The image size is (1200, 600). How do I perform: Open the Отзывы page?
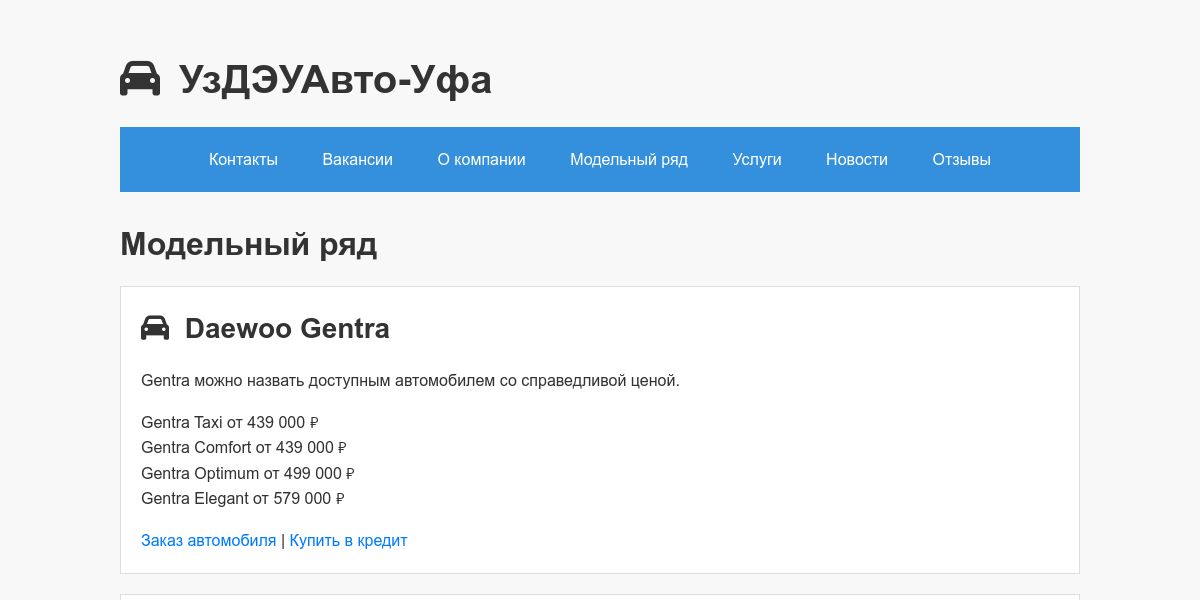[x=961, y=159]
